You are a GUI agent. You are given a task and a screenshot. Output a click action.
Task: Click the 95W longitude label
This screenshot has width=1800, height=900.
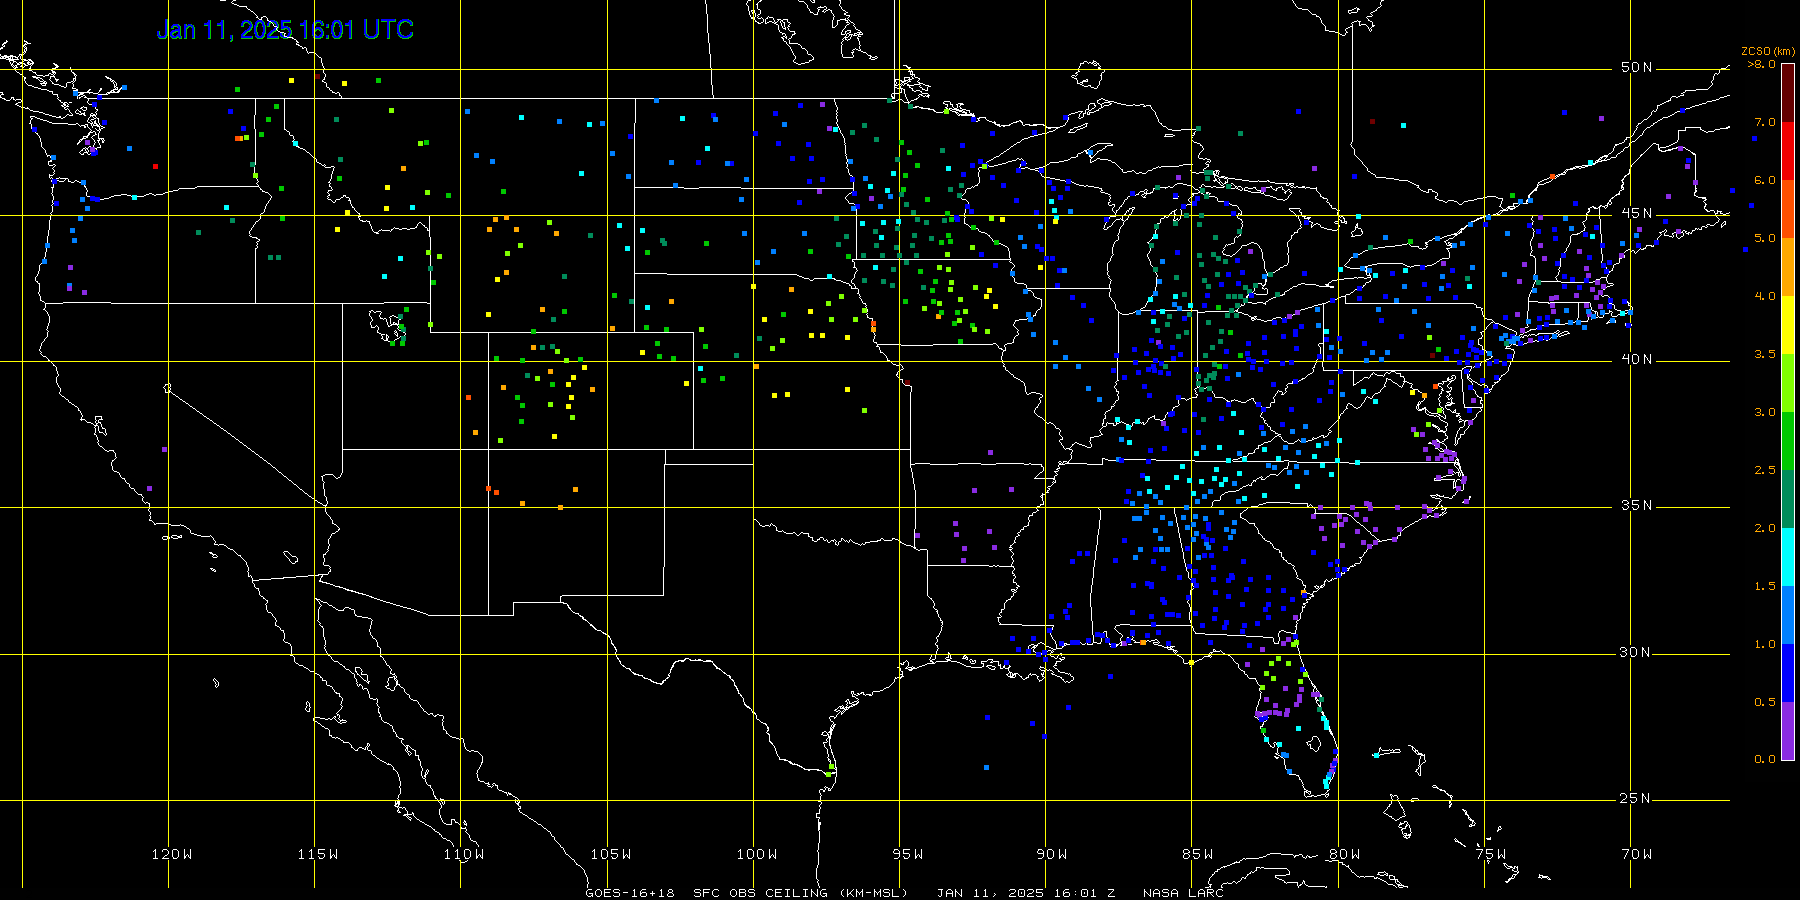coord(908,854)
